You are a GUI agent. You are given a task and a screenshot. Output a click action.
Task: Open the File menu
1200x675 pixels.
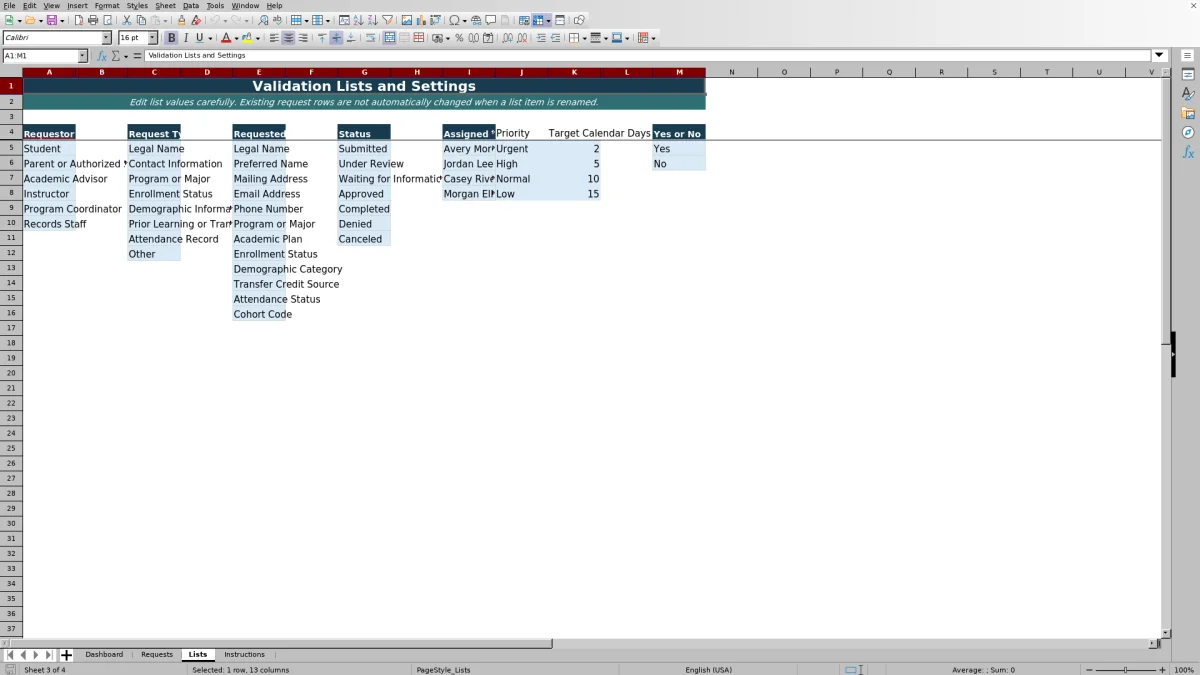coord(8,5)
